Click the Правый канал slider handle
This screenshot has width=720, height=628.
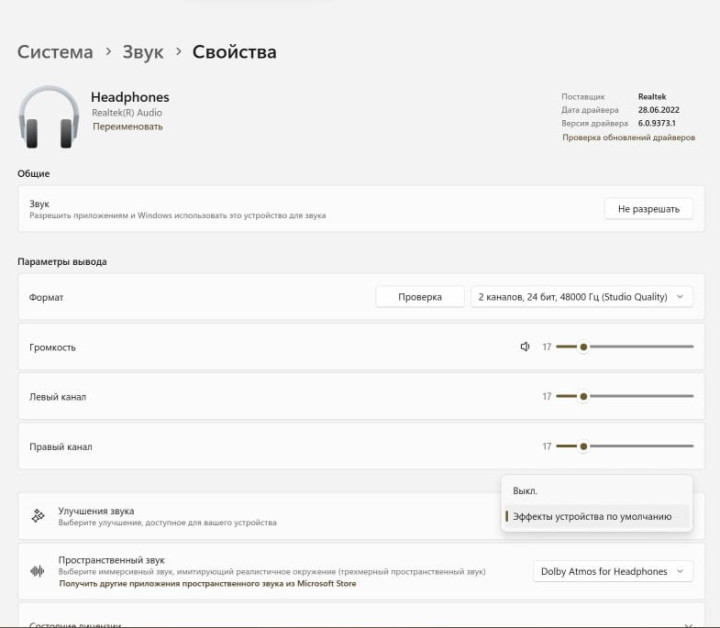point(583,446)
